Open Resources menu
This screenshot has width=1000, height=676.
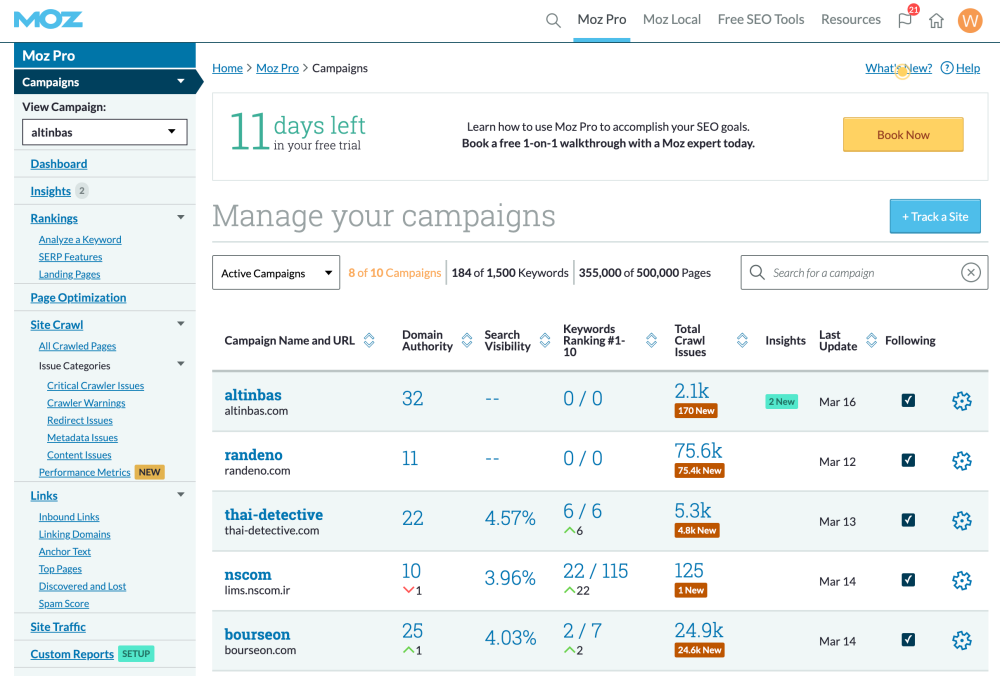coord(851,20)
